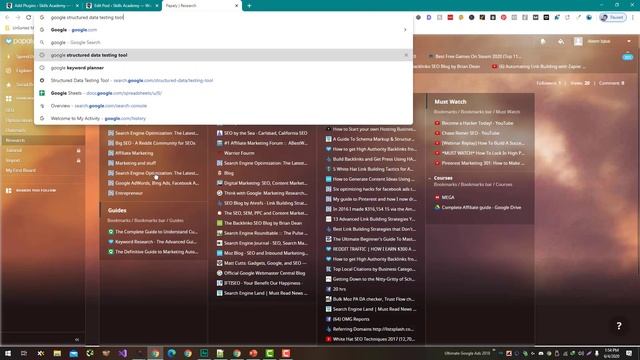Choose the 'google keyword planner' suggestion
640x360 pixels.
click(x=224, y=68)
